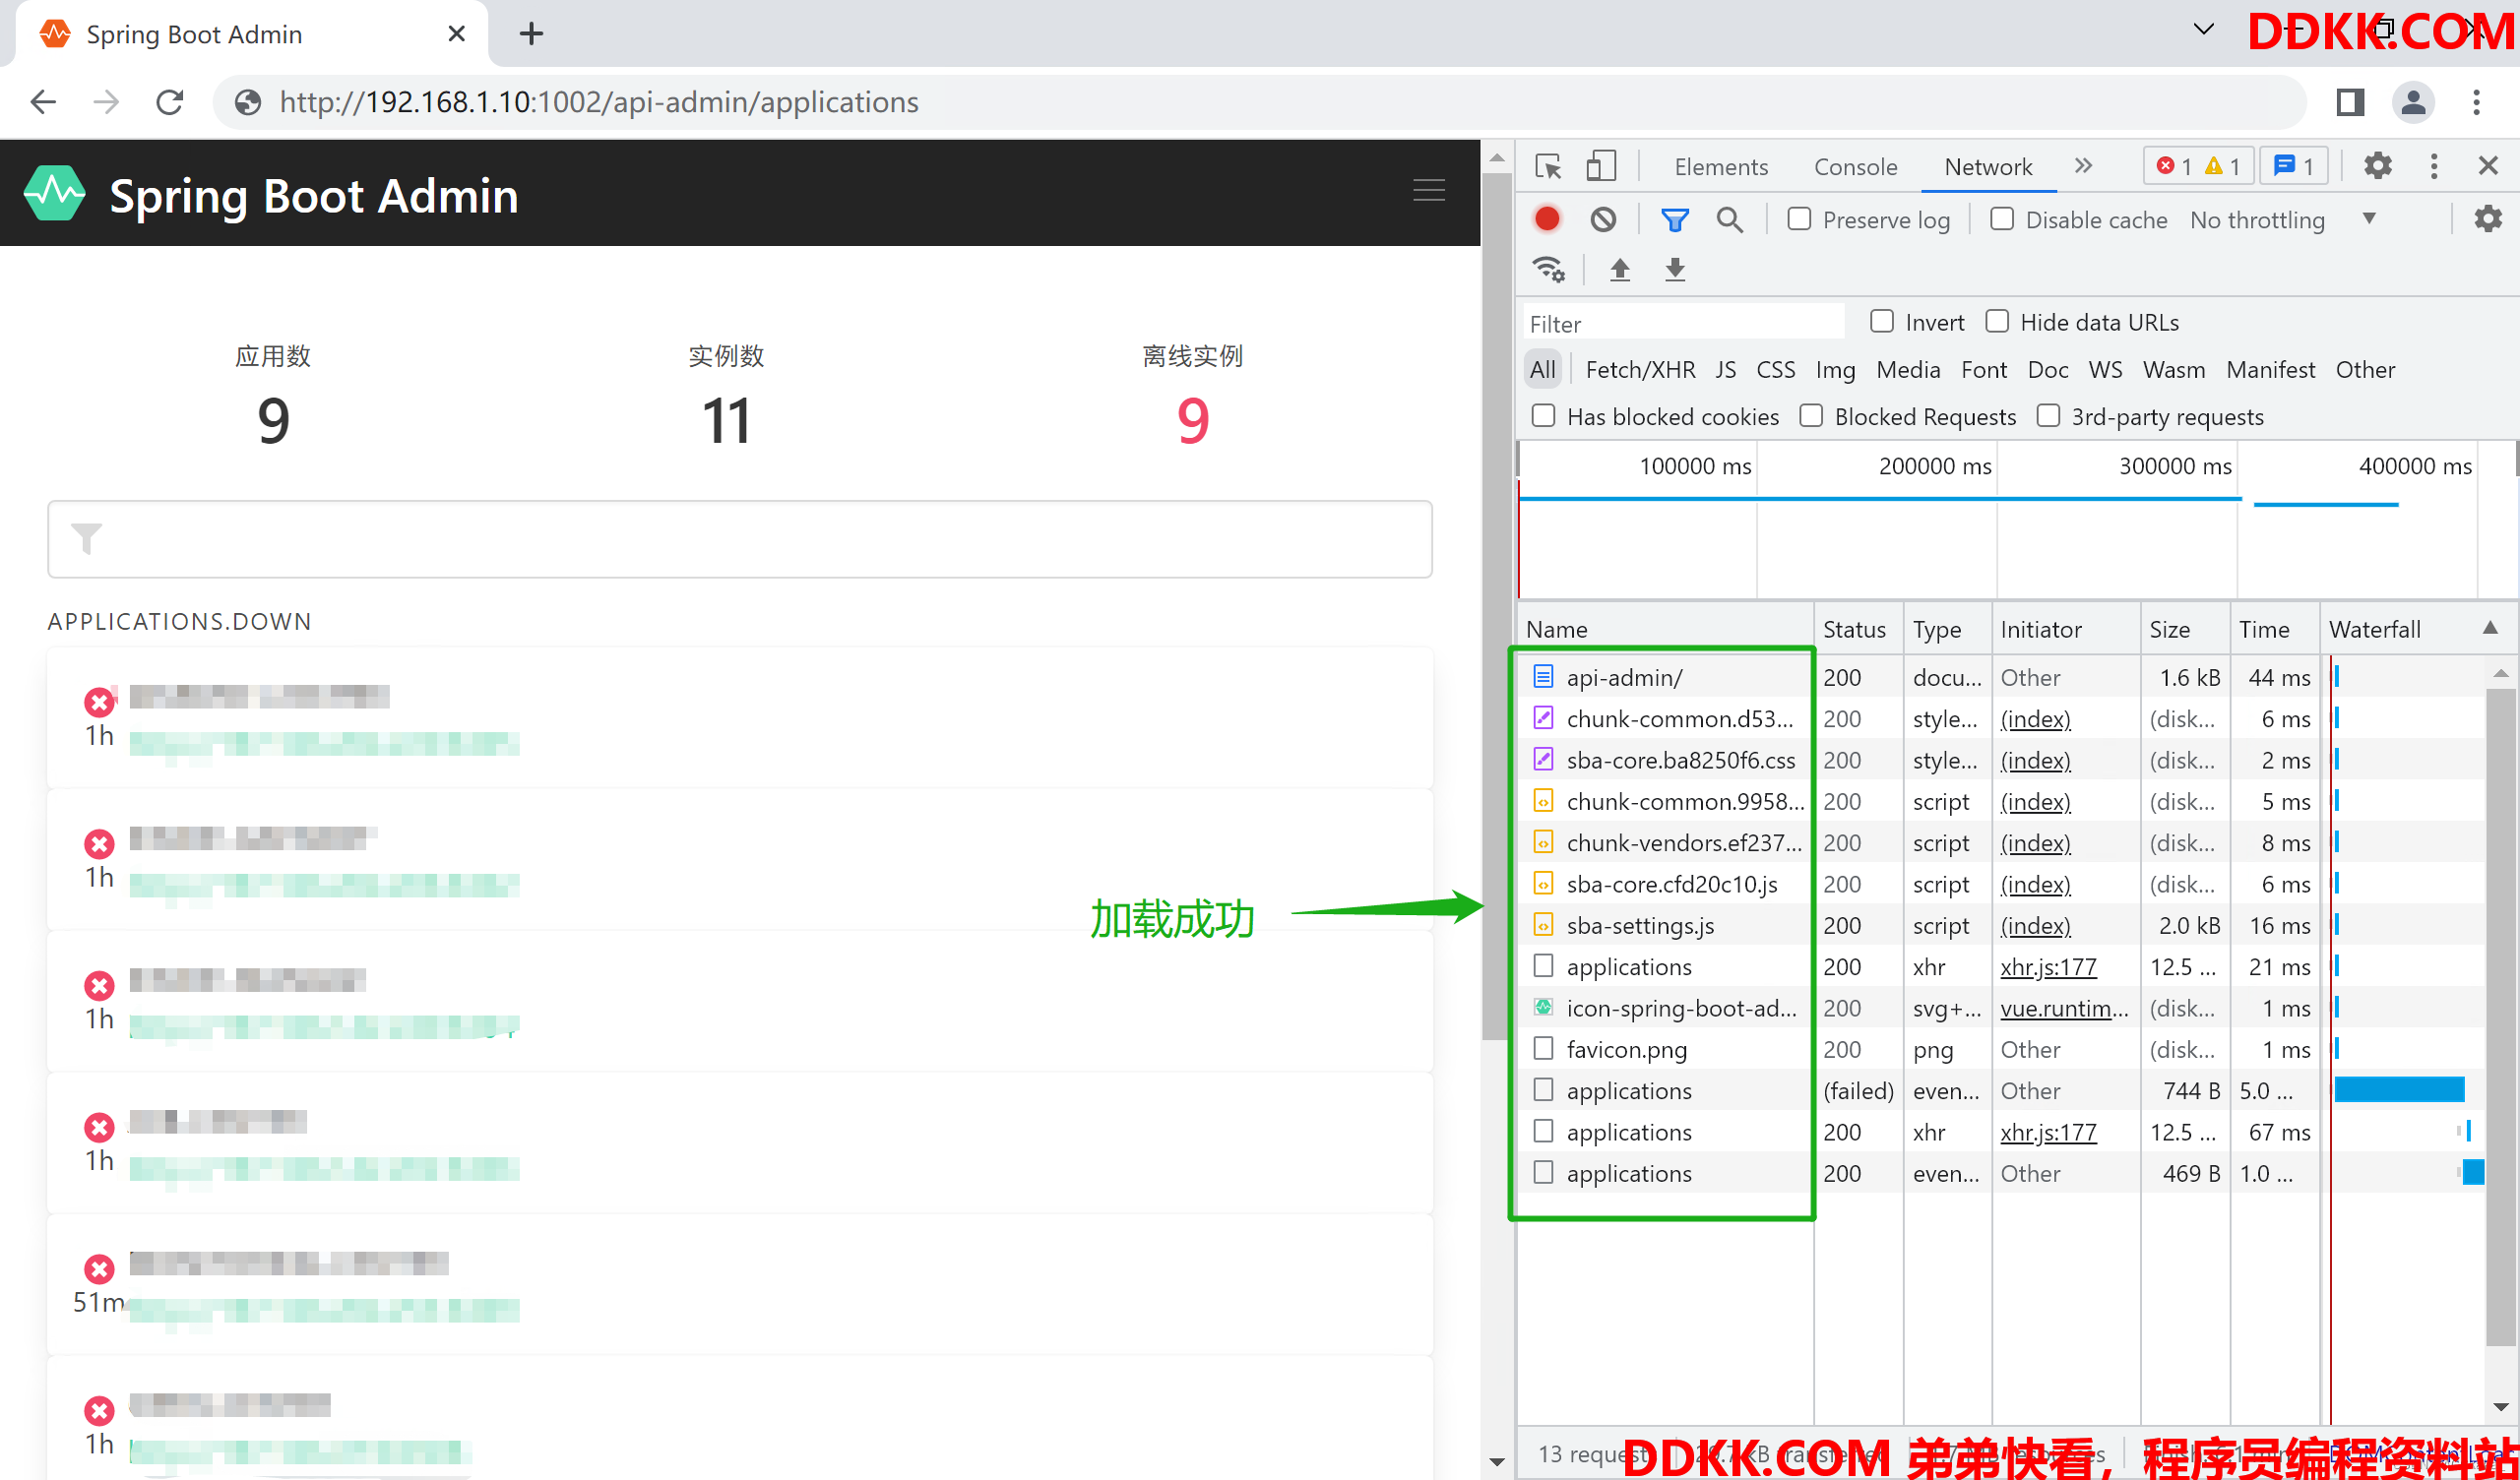Viewport: 2520px width, 1480px height.
Task: Open the Chrome profile avatar
Action: click(x=2413, y=102)
